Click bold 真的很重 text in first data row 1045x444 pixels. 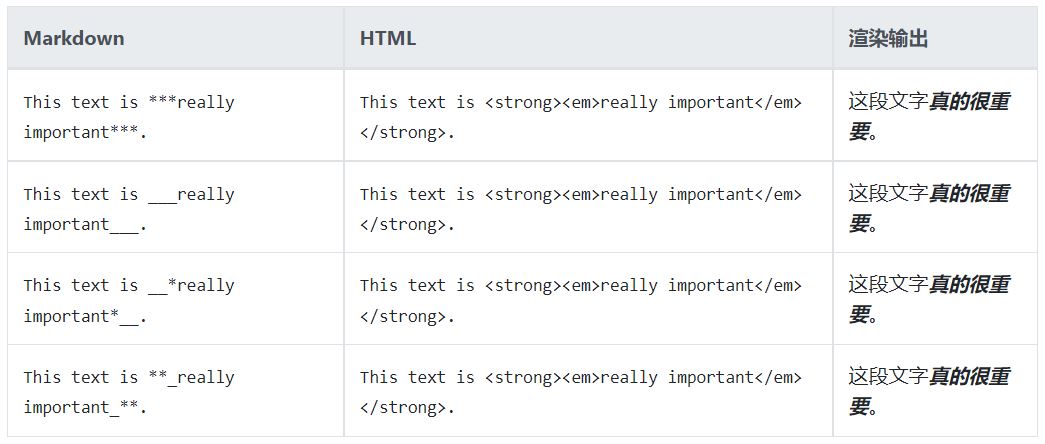coord(969,101)
